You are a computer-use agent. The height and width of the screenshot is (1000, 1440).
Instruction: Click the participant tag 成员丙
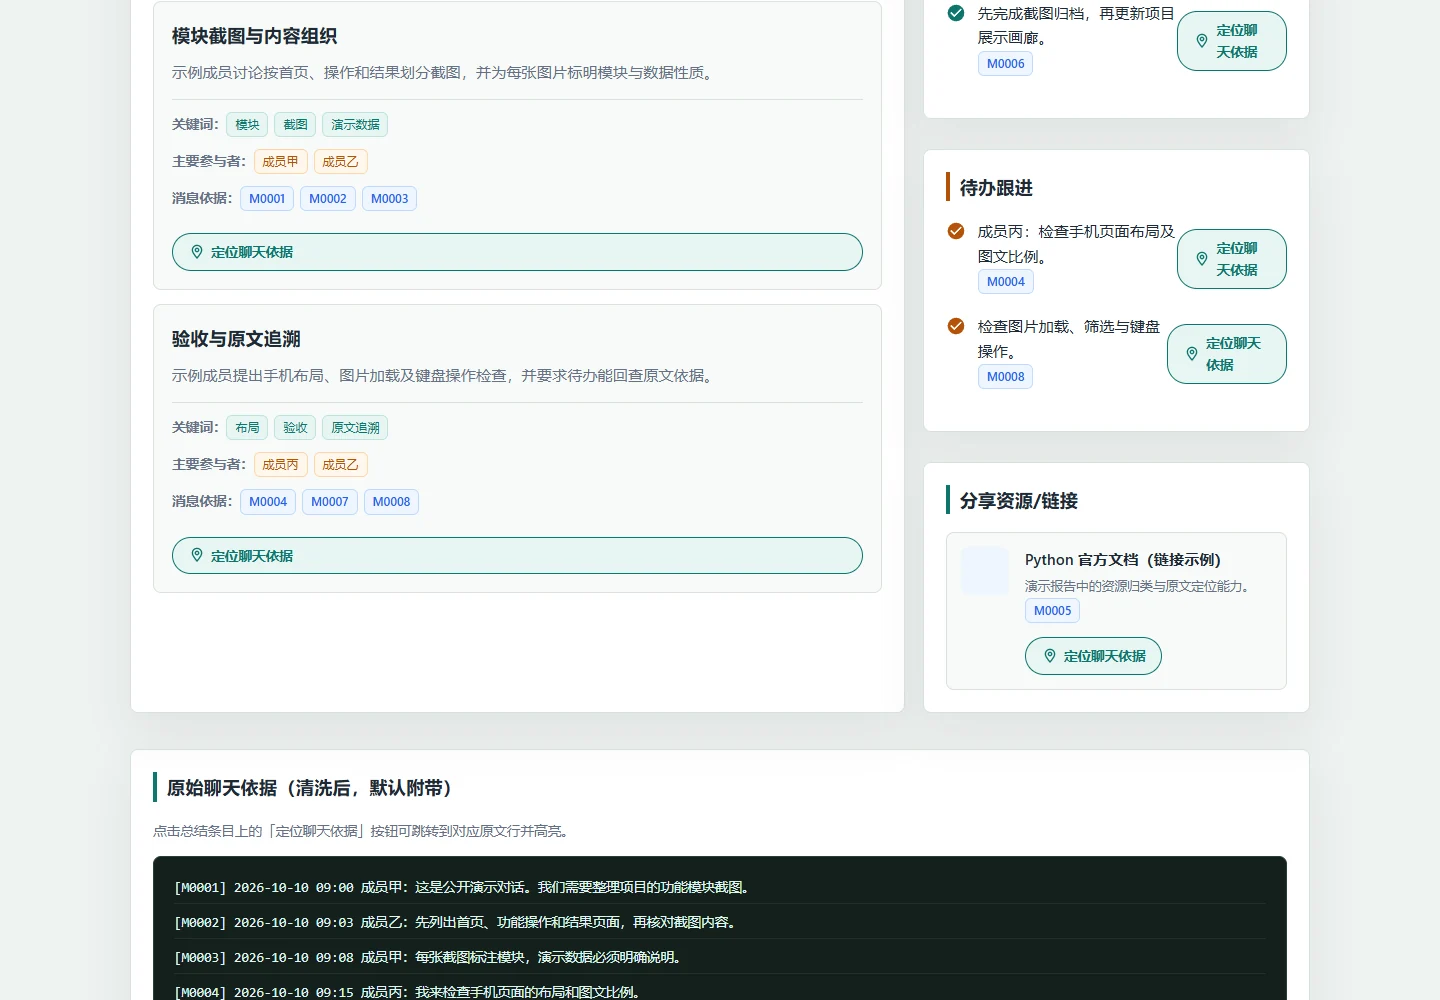(x=280, y=464)
